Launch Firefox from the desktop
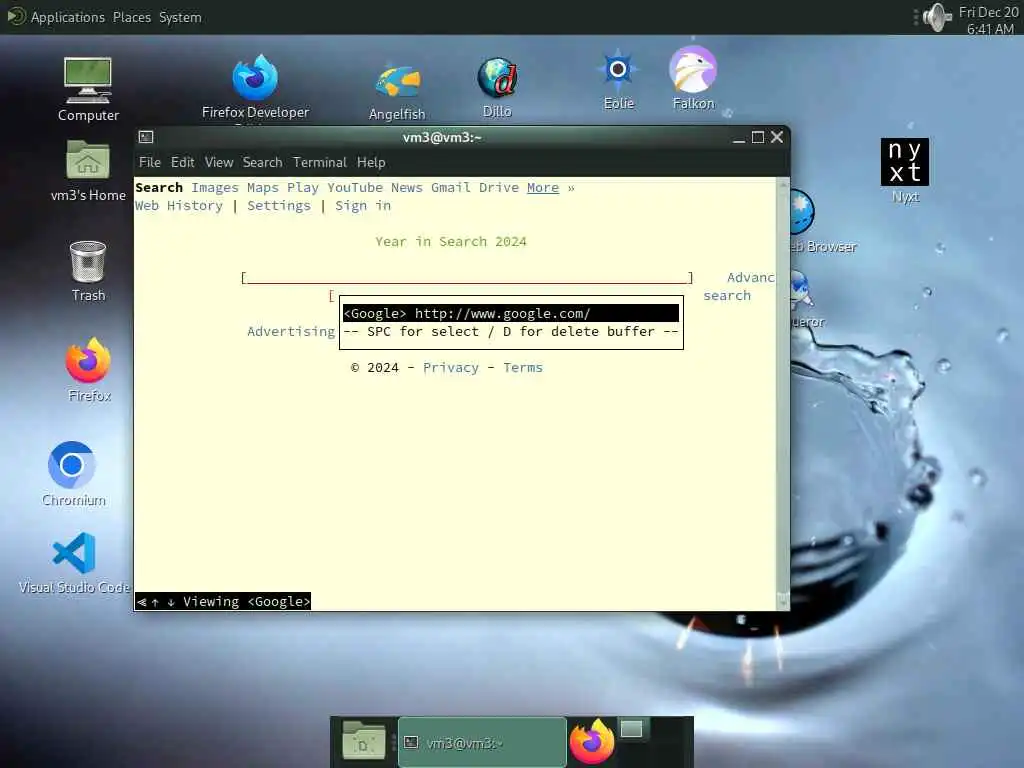Screen dimensions: 1024x768 (89, 369)
